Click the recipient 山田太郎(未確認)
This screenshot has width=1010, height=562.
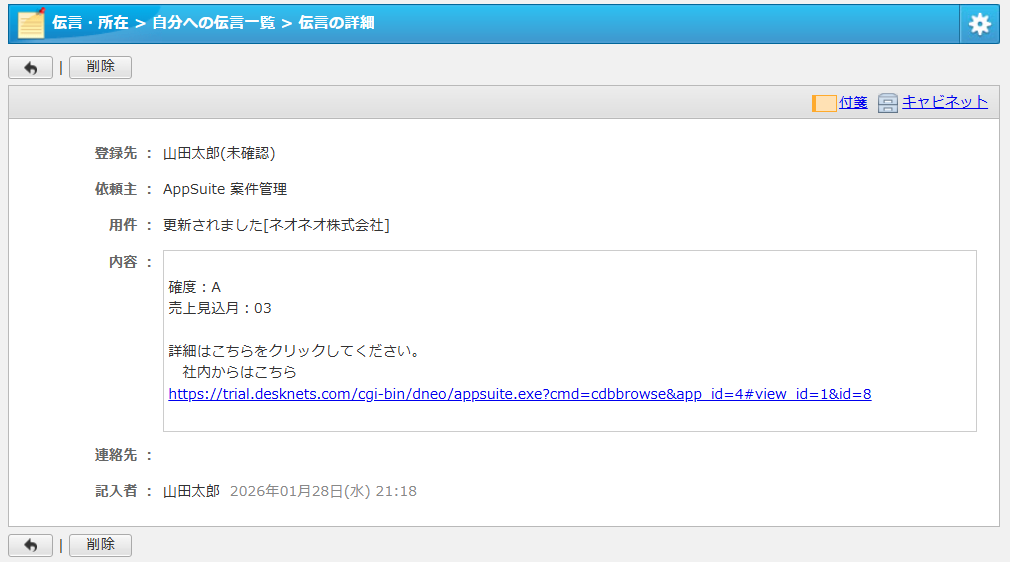[x=219, y=153]
